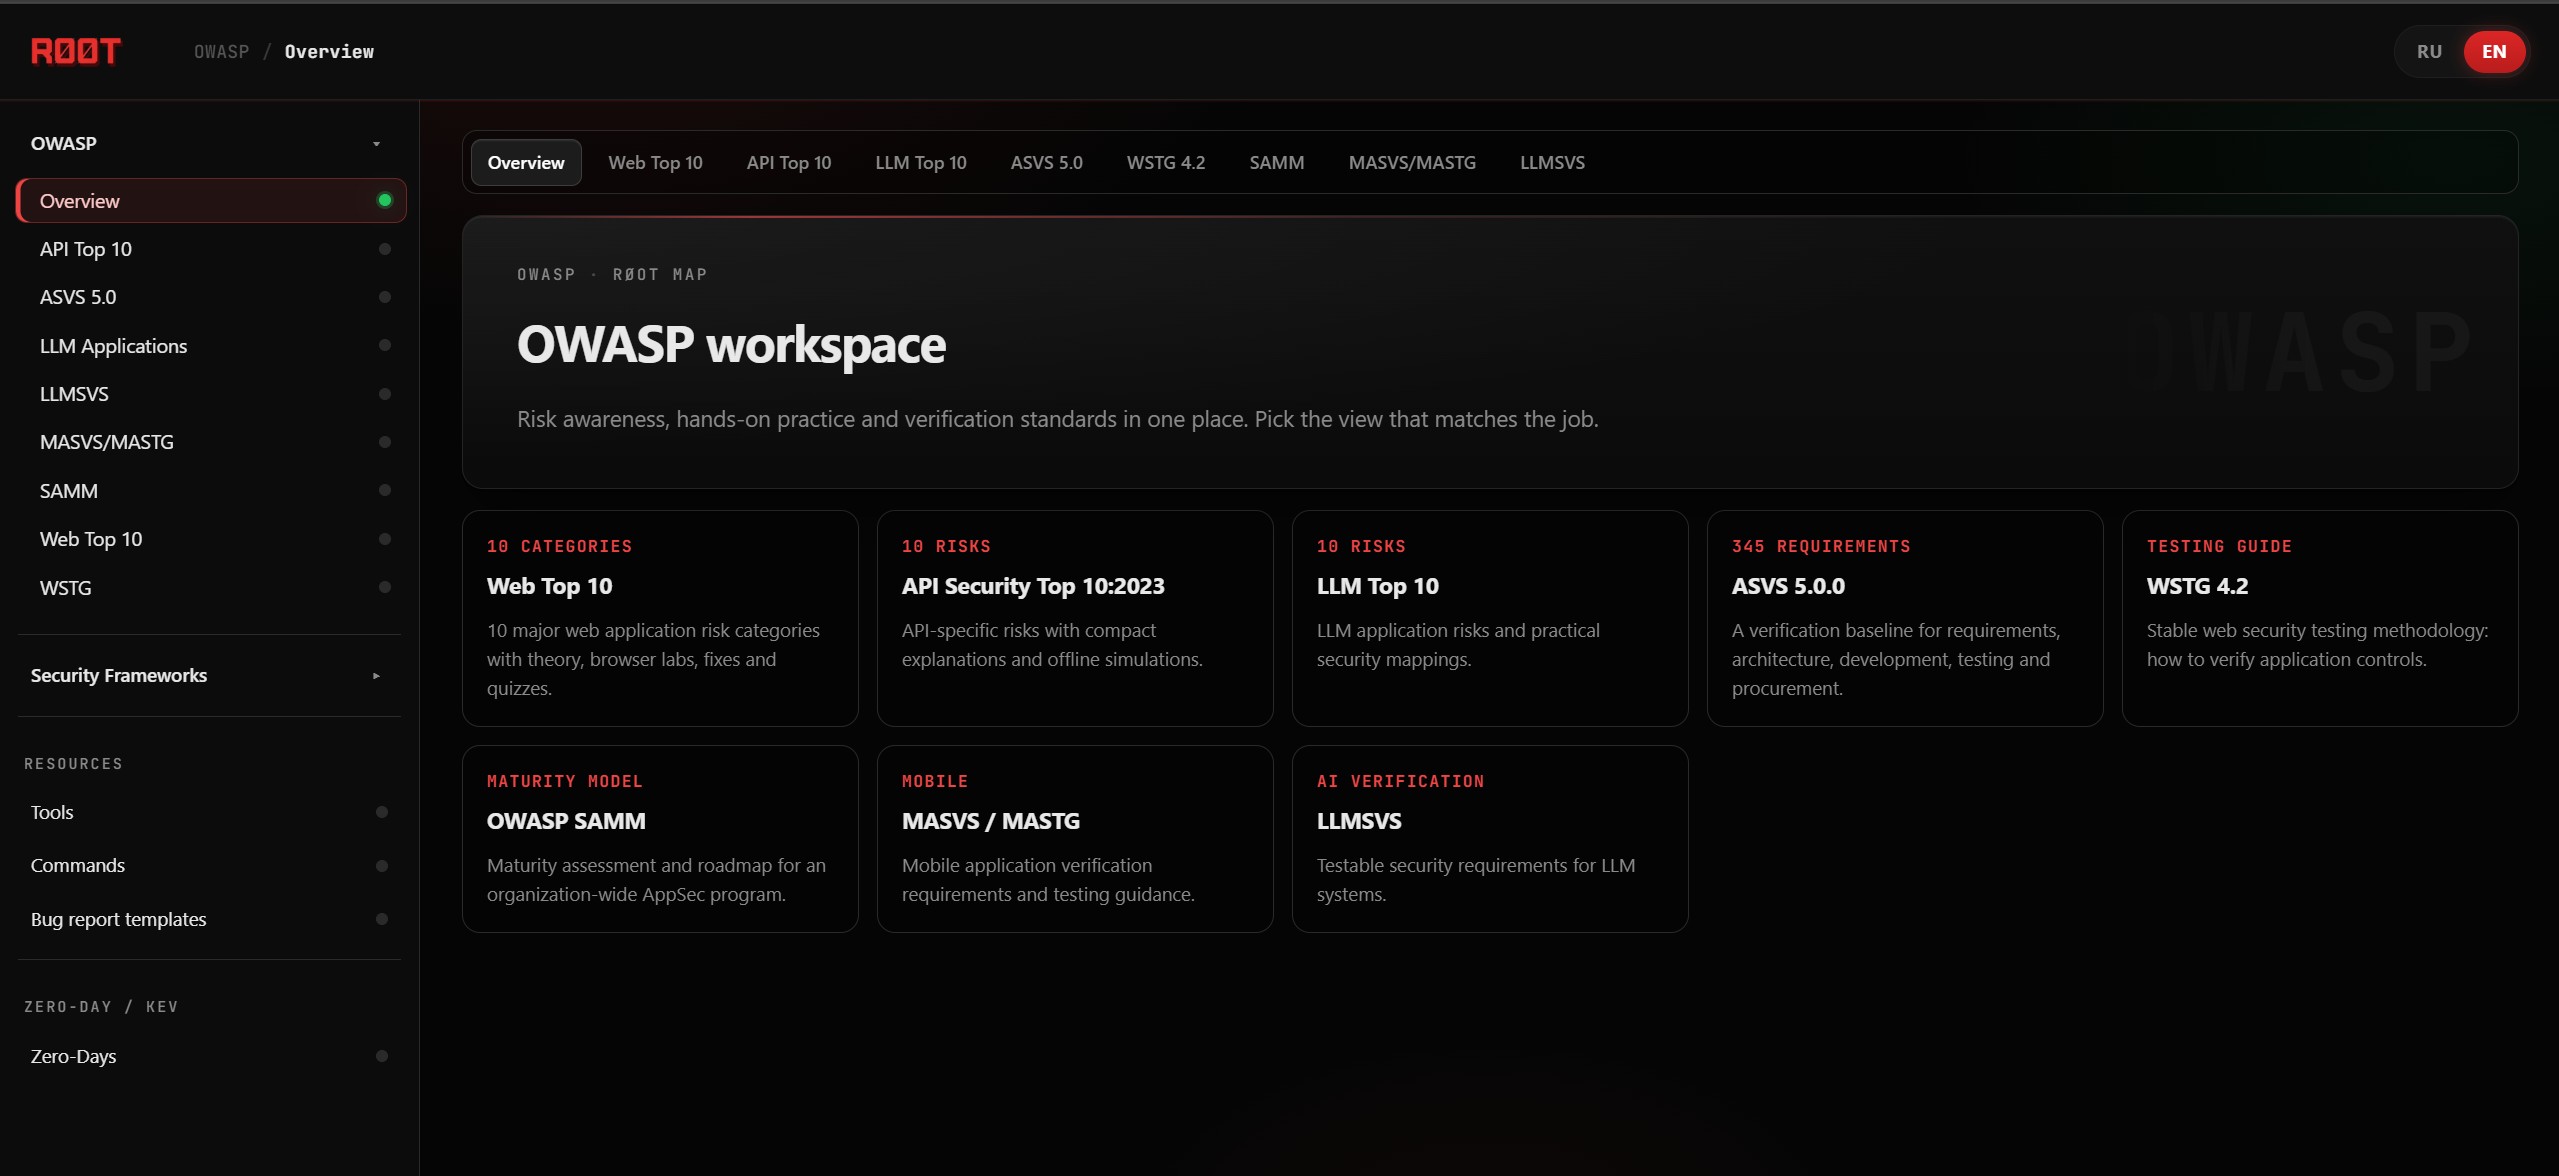The height and width of the screenshot is (1176, 2559).
Task: Click OWASP breadcrumb link
Action: (x=221, y=52)
